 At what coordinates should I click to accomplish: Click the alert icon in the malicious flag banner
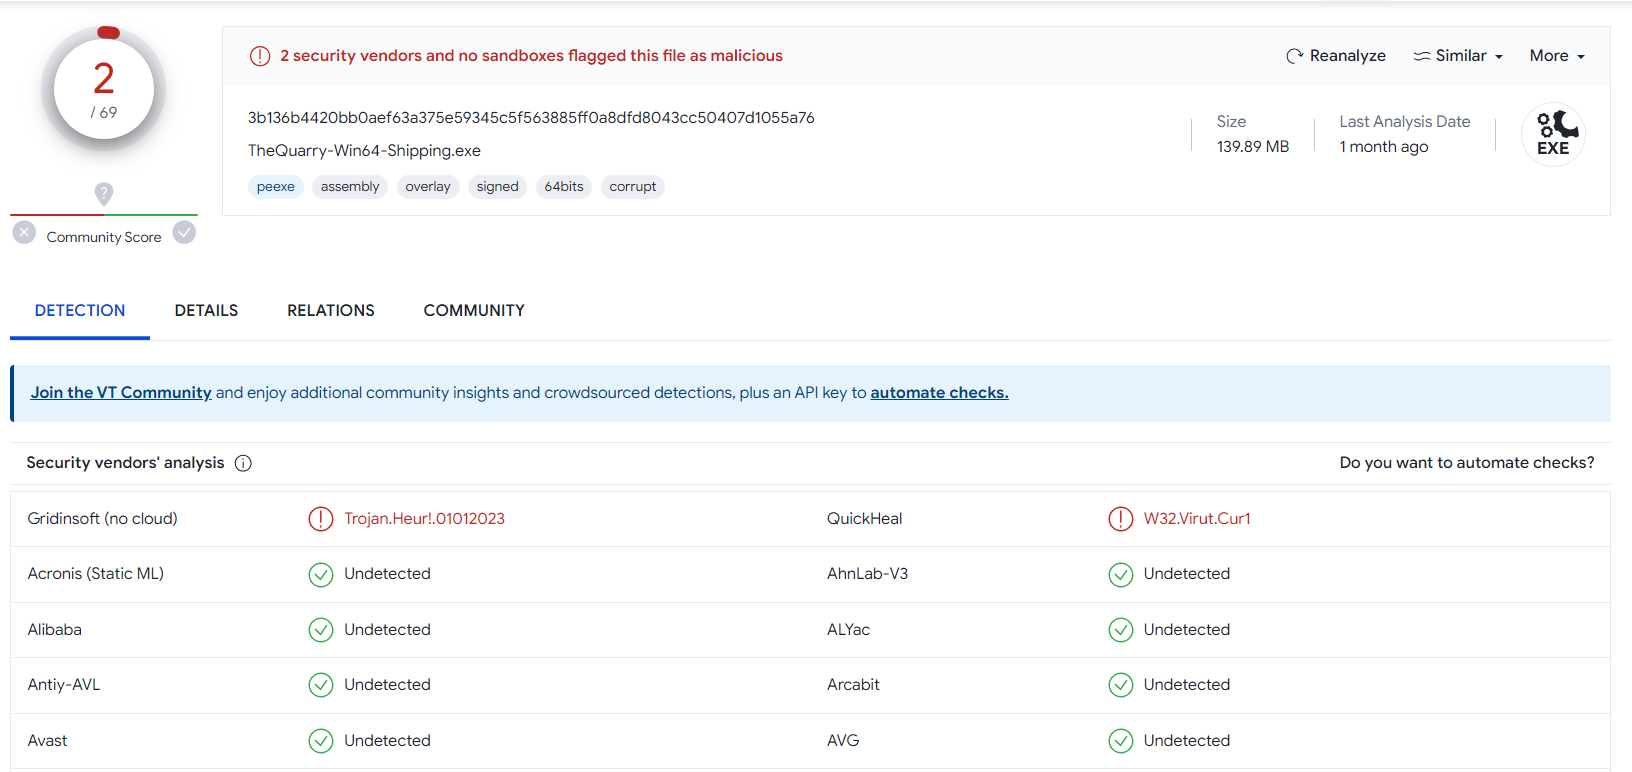[x=260, y=56]
